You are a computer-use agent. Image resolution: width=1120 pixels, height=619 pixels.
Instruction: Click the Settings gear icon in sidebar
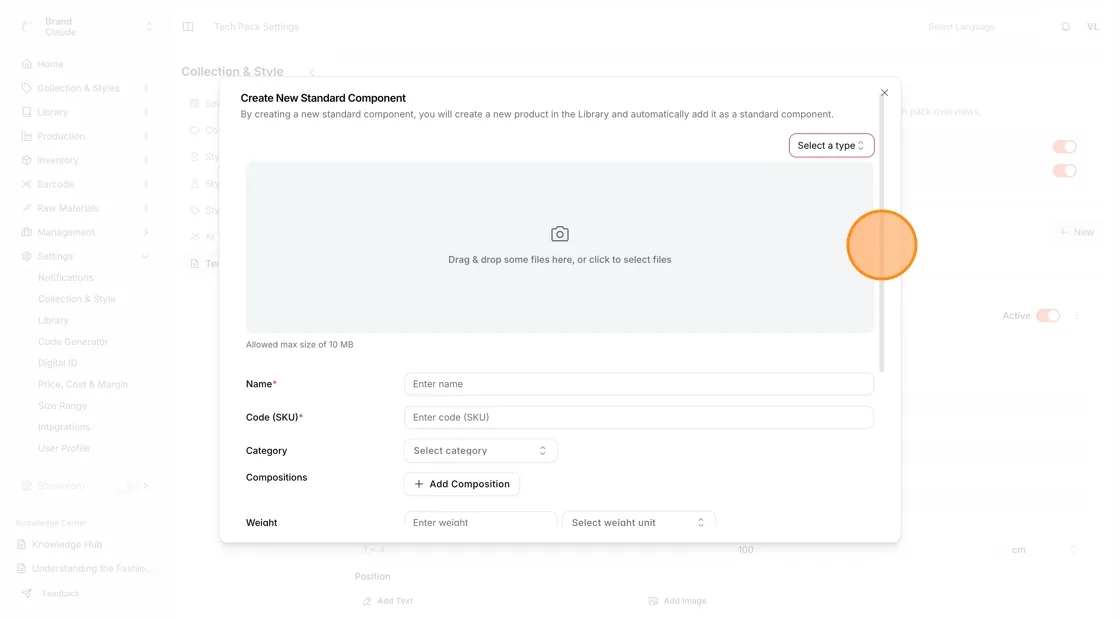coord(26,256)
